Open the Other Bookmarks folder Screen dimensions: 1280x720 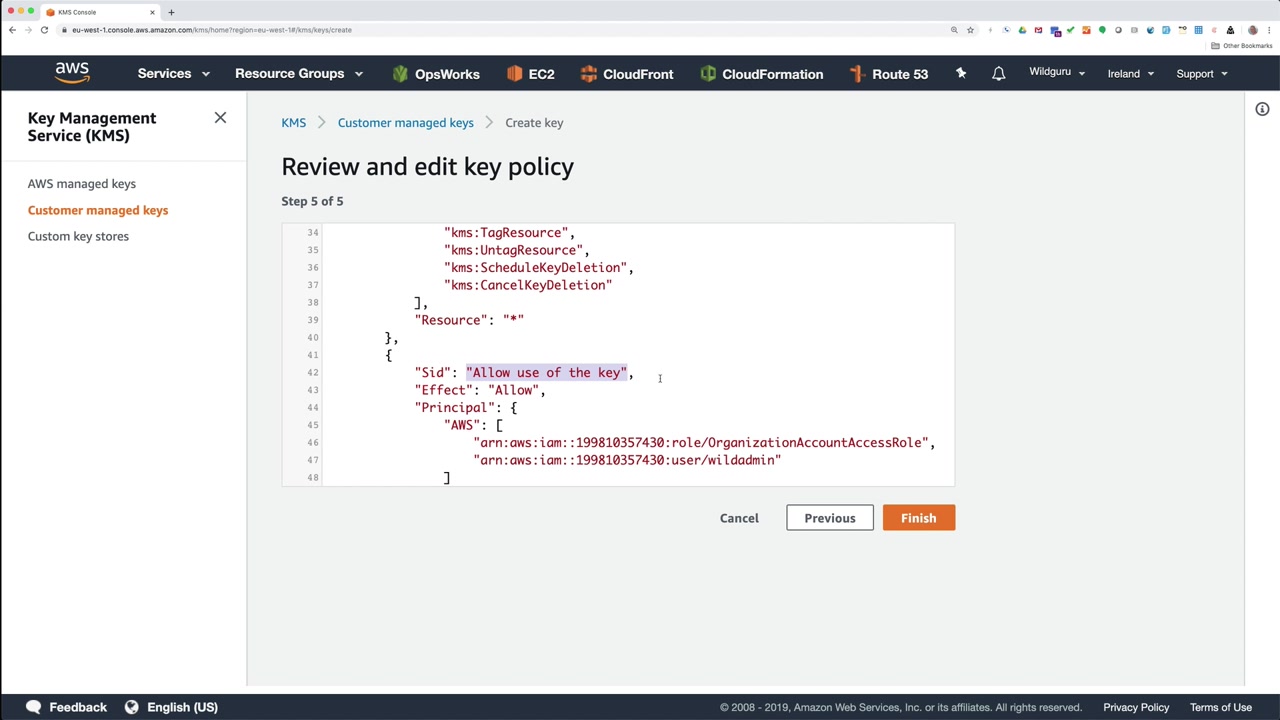[x=1241, y=46]
